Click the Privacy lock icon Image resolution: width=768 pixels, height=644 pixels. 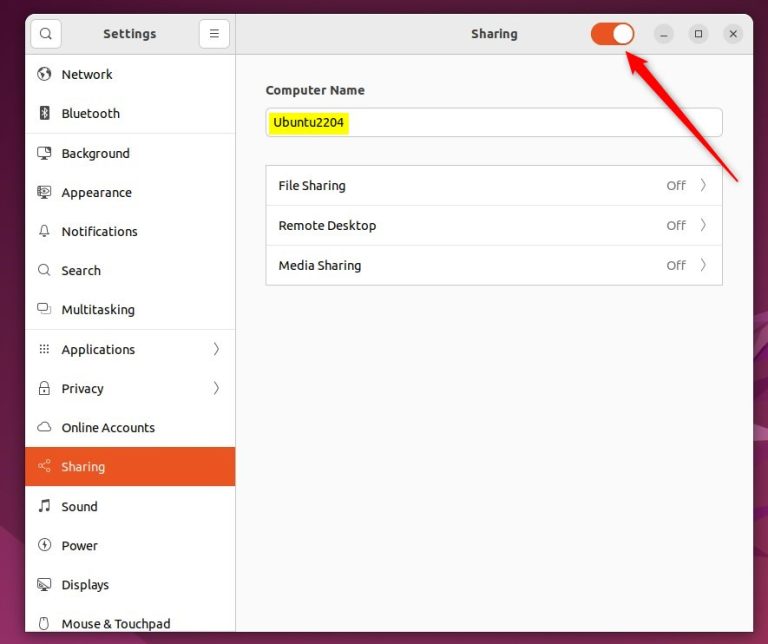44,388
